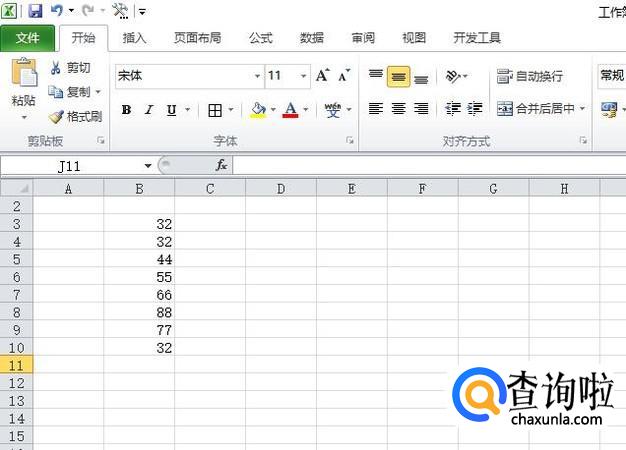Select cell containing 77

pyautogui.click(x=139, y=330)
